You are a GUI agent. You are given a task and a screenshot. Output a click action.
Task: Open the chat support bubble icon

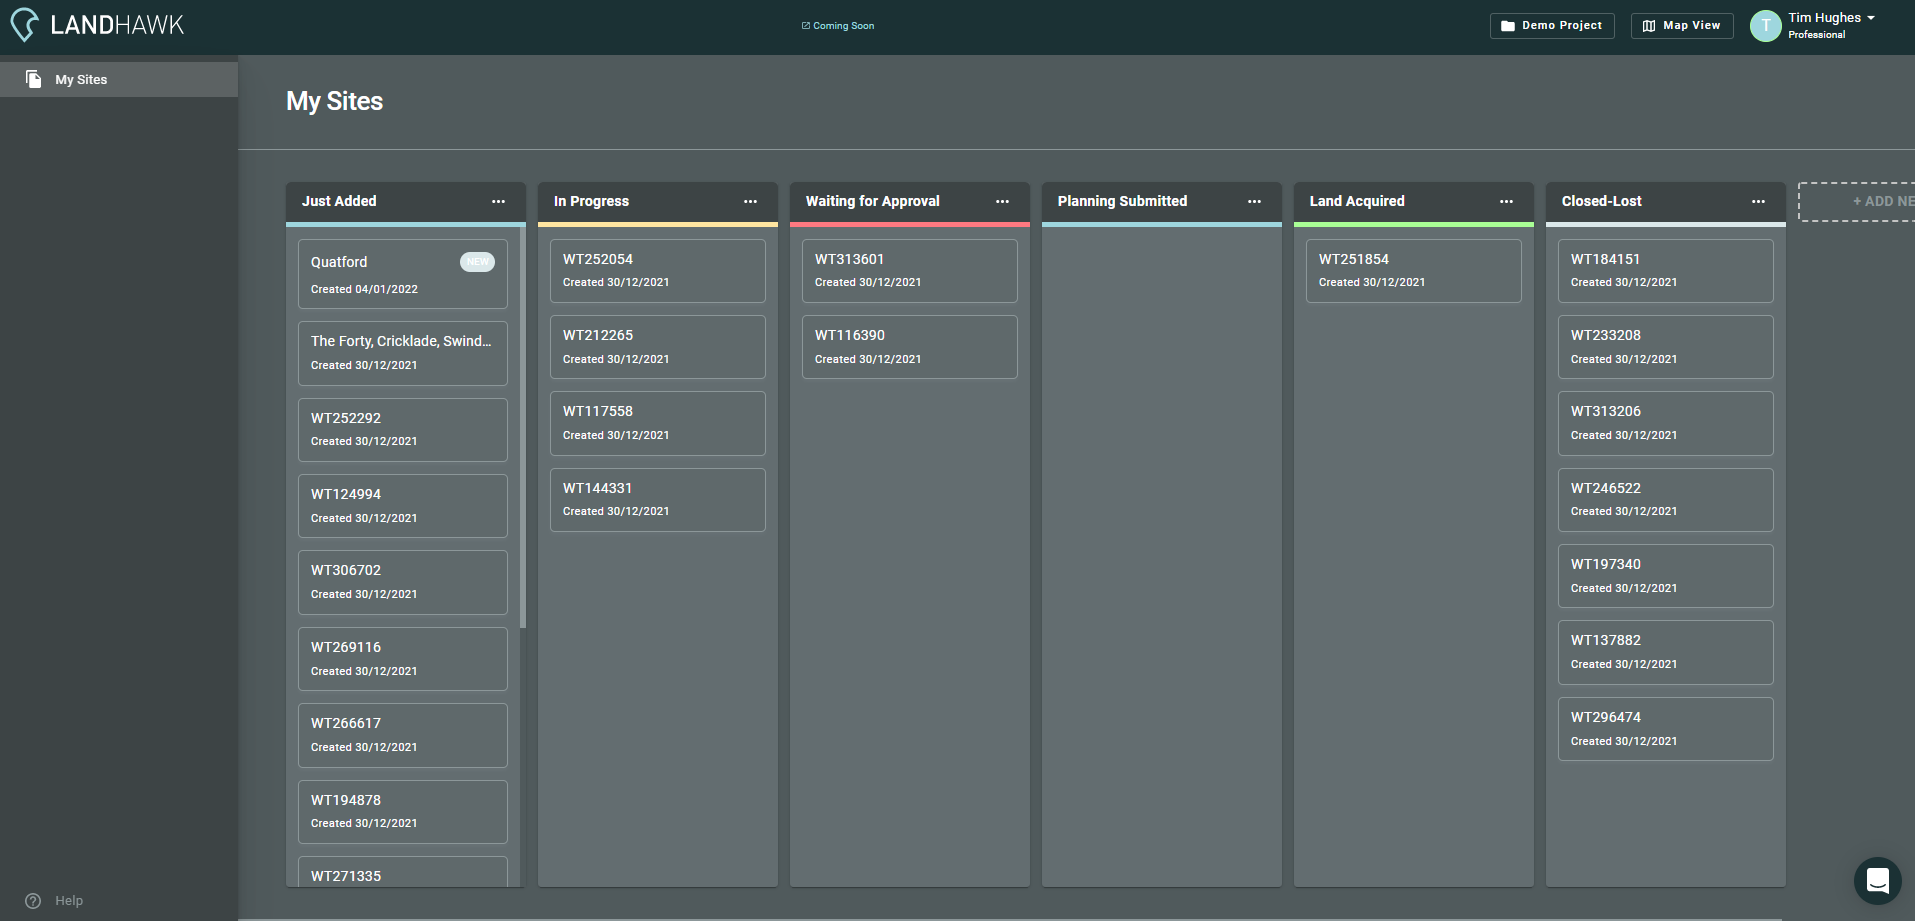1877,881
